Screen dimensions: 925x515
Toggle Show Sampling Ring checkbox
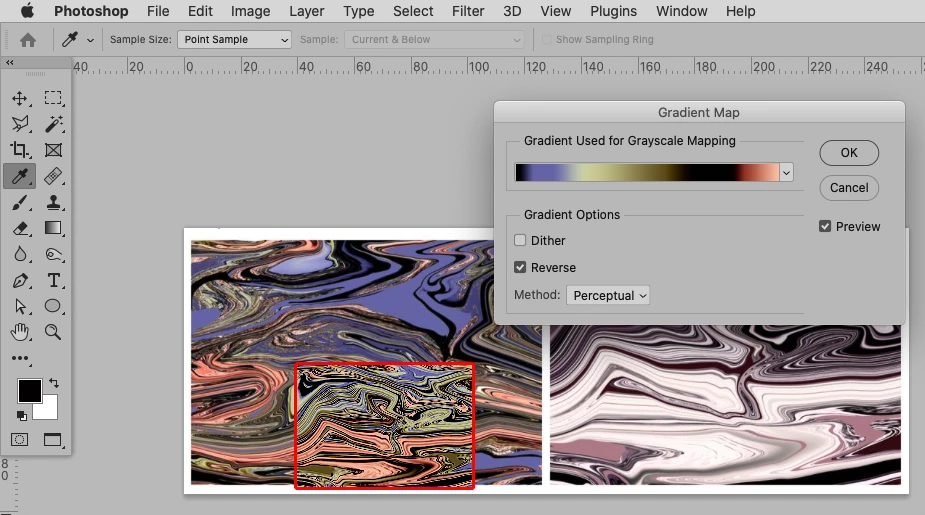pyautogui.click(x=547, y=40)
